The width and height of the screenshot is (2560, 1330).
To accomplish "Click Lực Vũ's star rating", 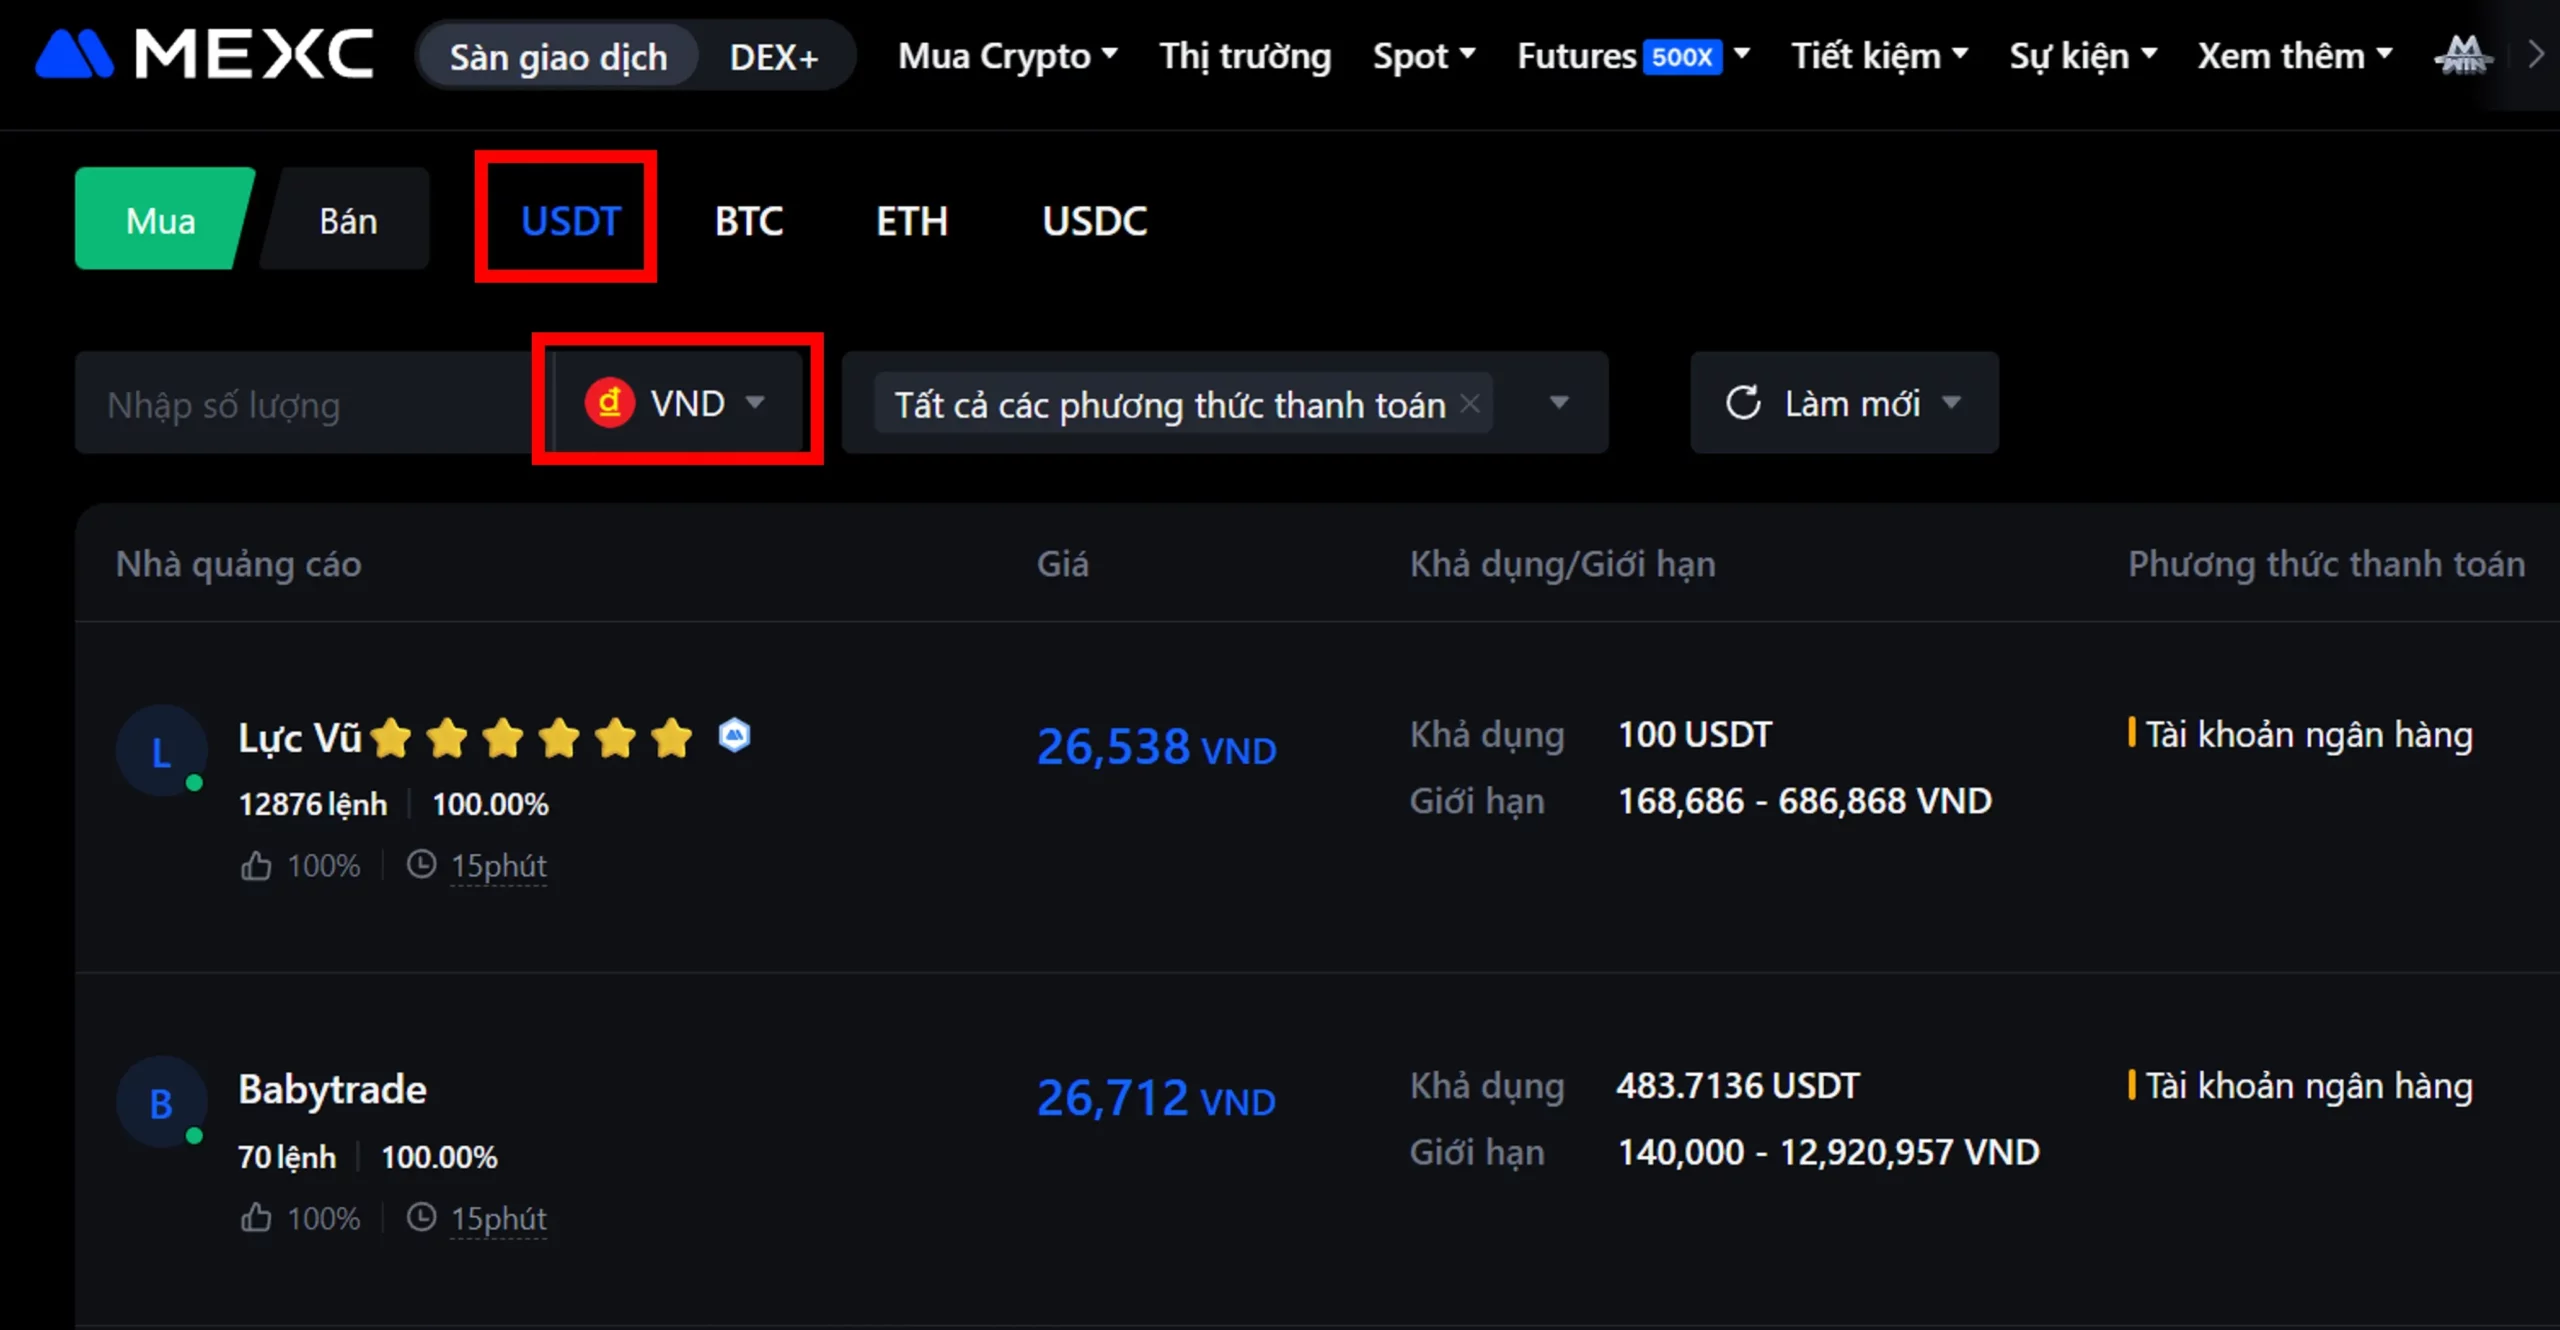I will click(x=531, y=738).
